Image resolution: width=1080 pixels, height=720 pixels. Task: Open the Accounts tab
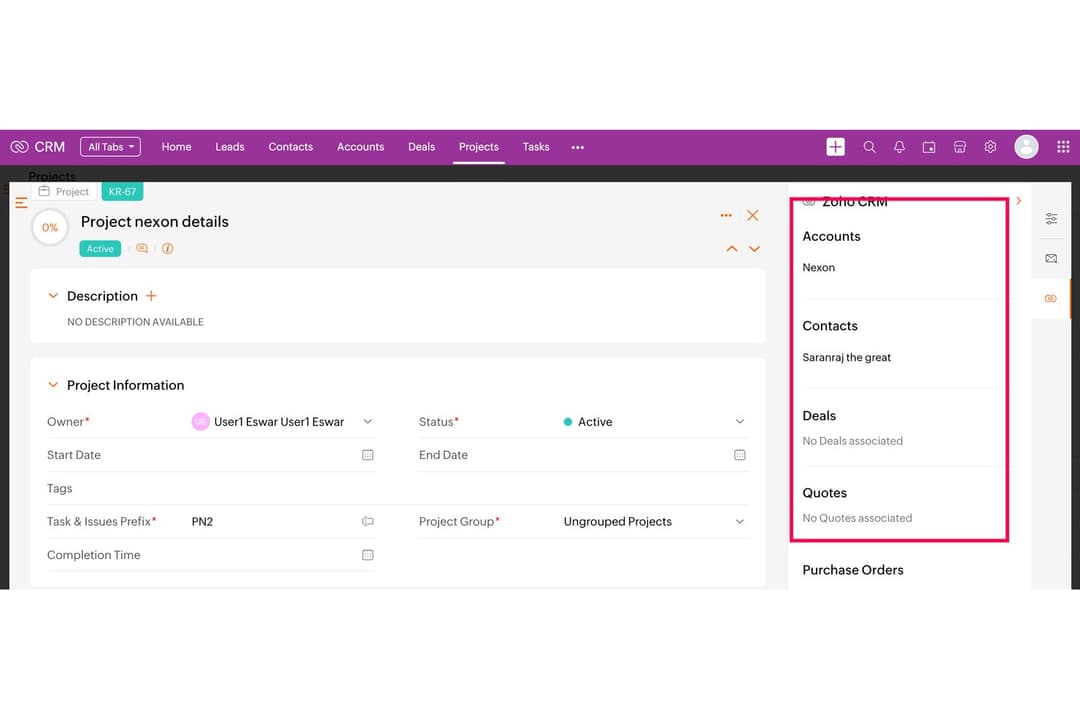[x=360, y=147]
